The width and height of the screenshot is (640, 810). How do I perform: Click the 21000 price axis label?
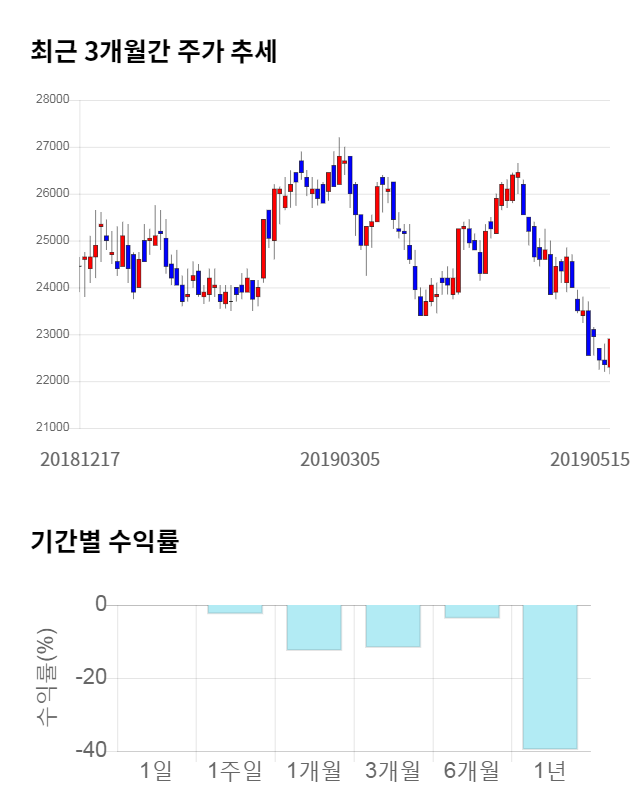pos(52,428)
